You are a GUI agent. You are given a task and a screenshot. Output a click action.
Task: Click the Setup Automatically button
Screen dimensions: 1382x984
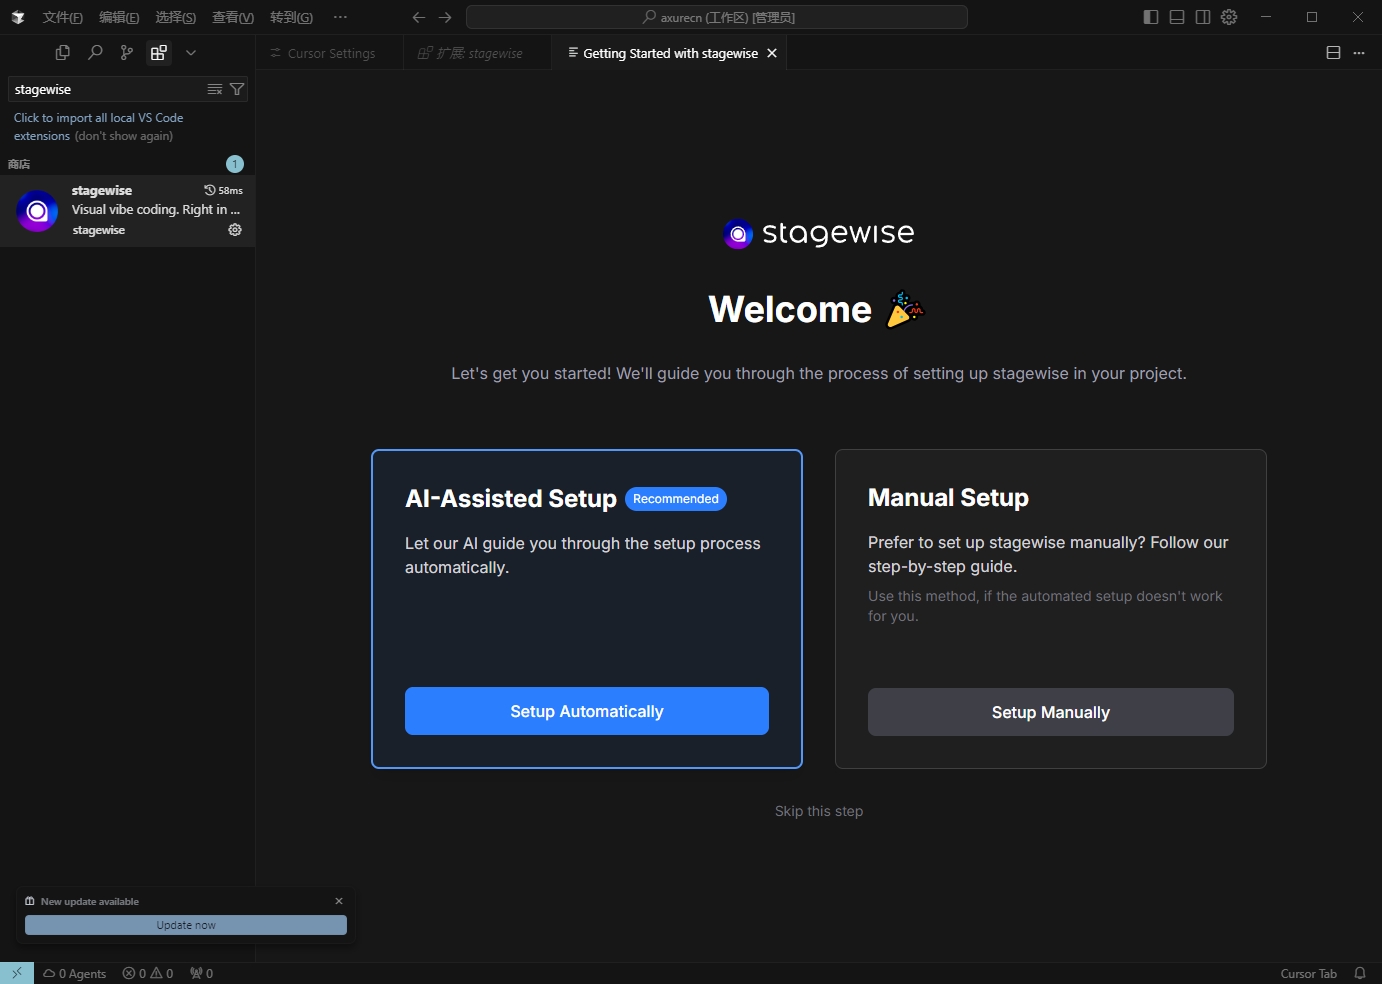[587, 711]
